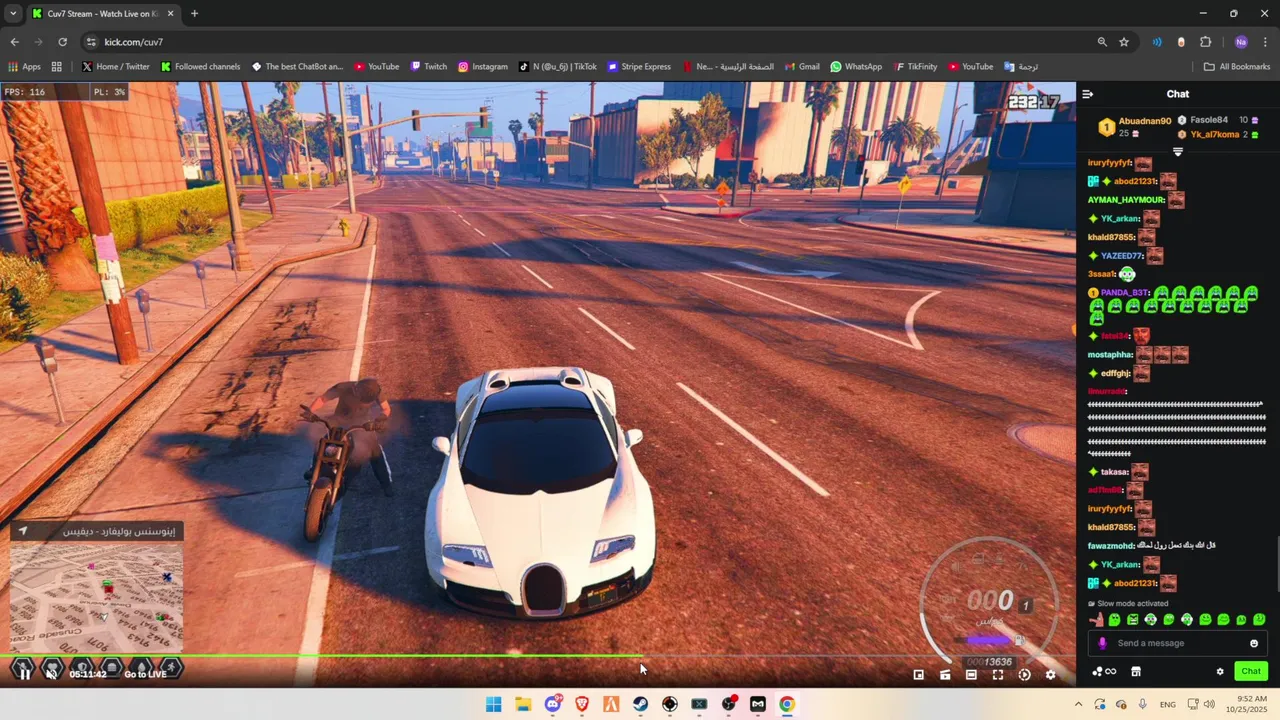Show hidden system tray icons
Screen dimensions: 1280x720
click(x=1078, y=704)
